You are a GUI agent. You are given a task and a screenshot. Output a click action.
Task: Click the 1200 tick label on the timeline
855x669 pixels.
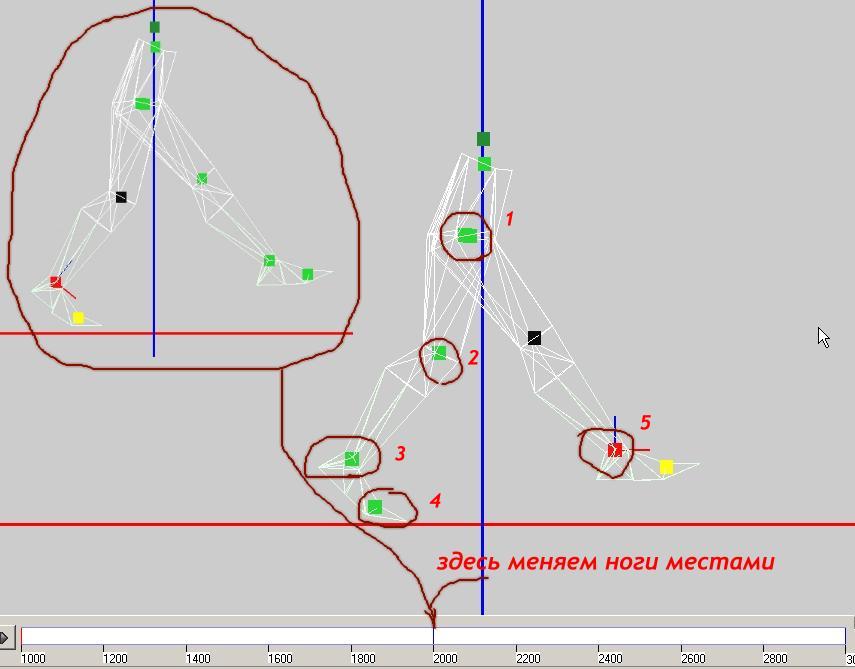coord(115,659)
